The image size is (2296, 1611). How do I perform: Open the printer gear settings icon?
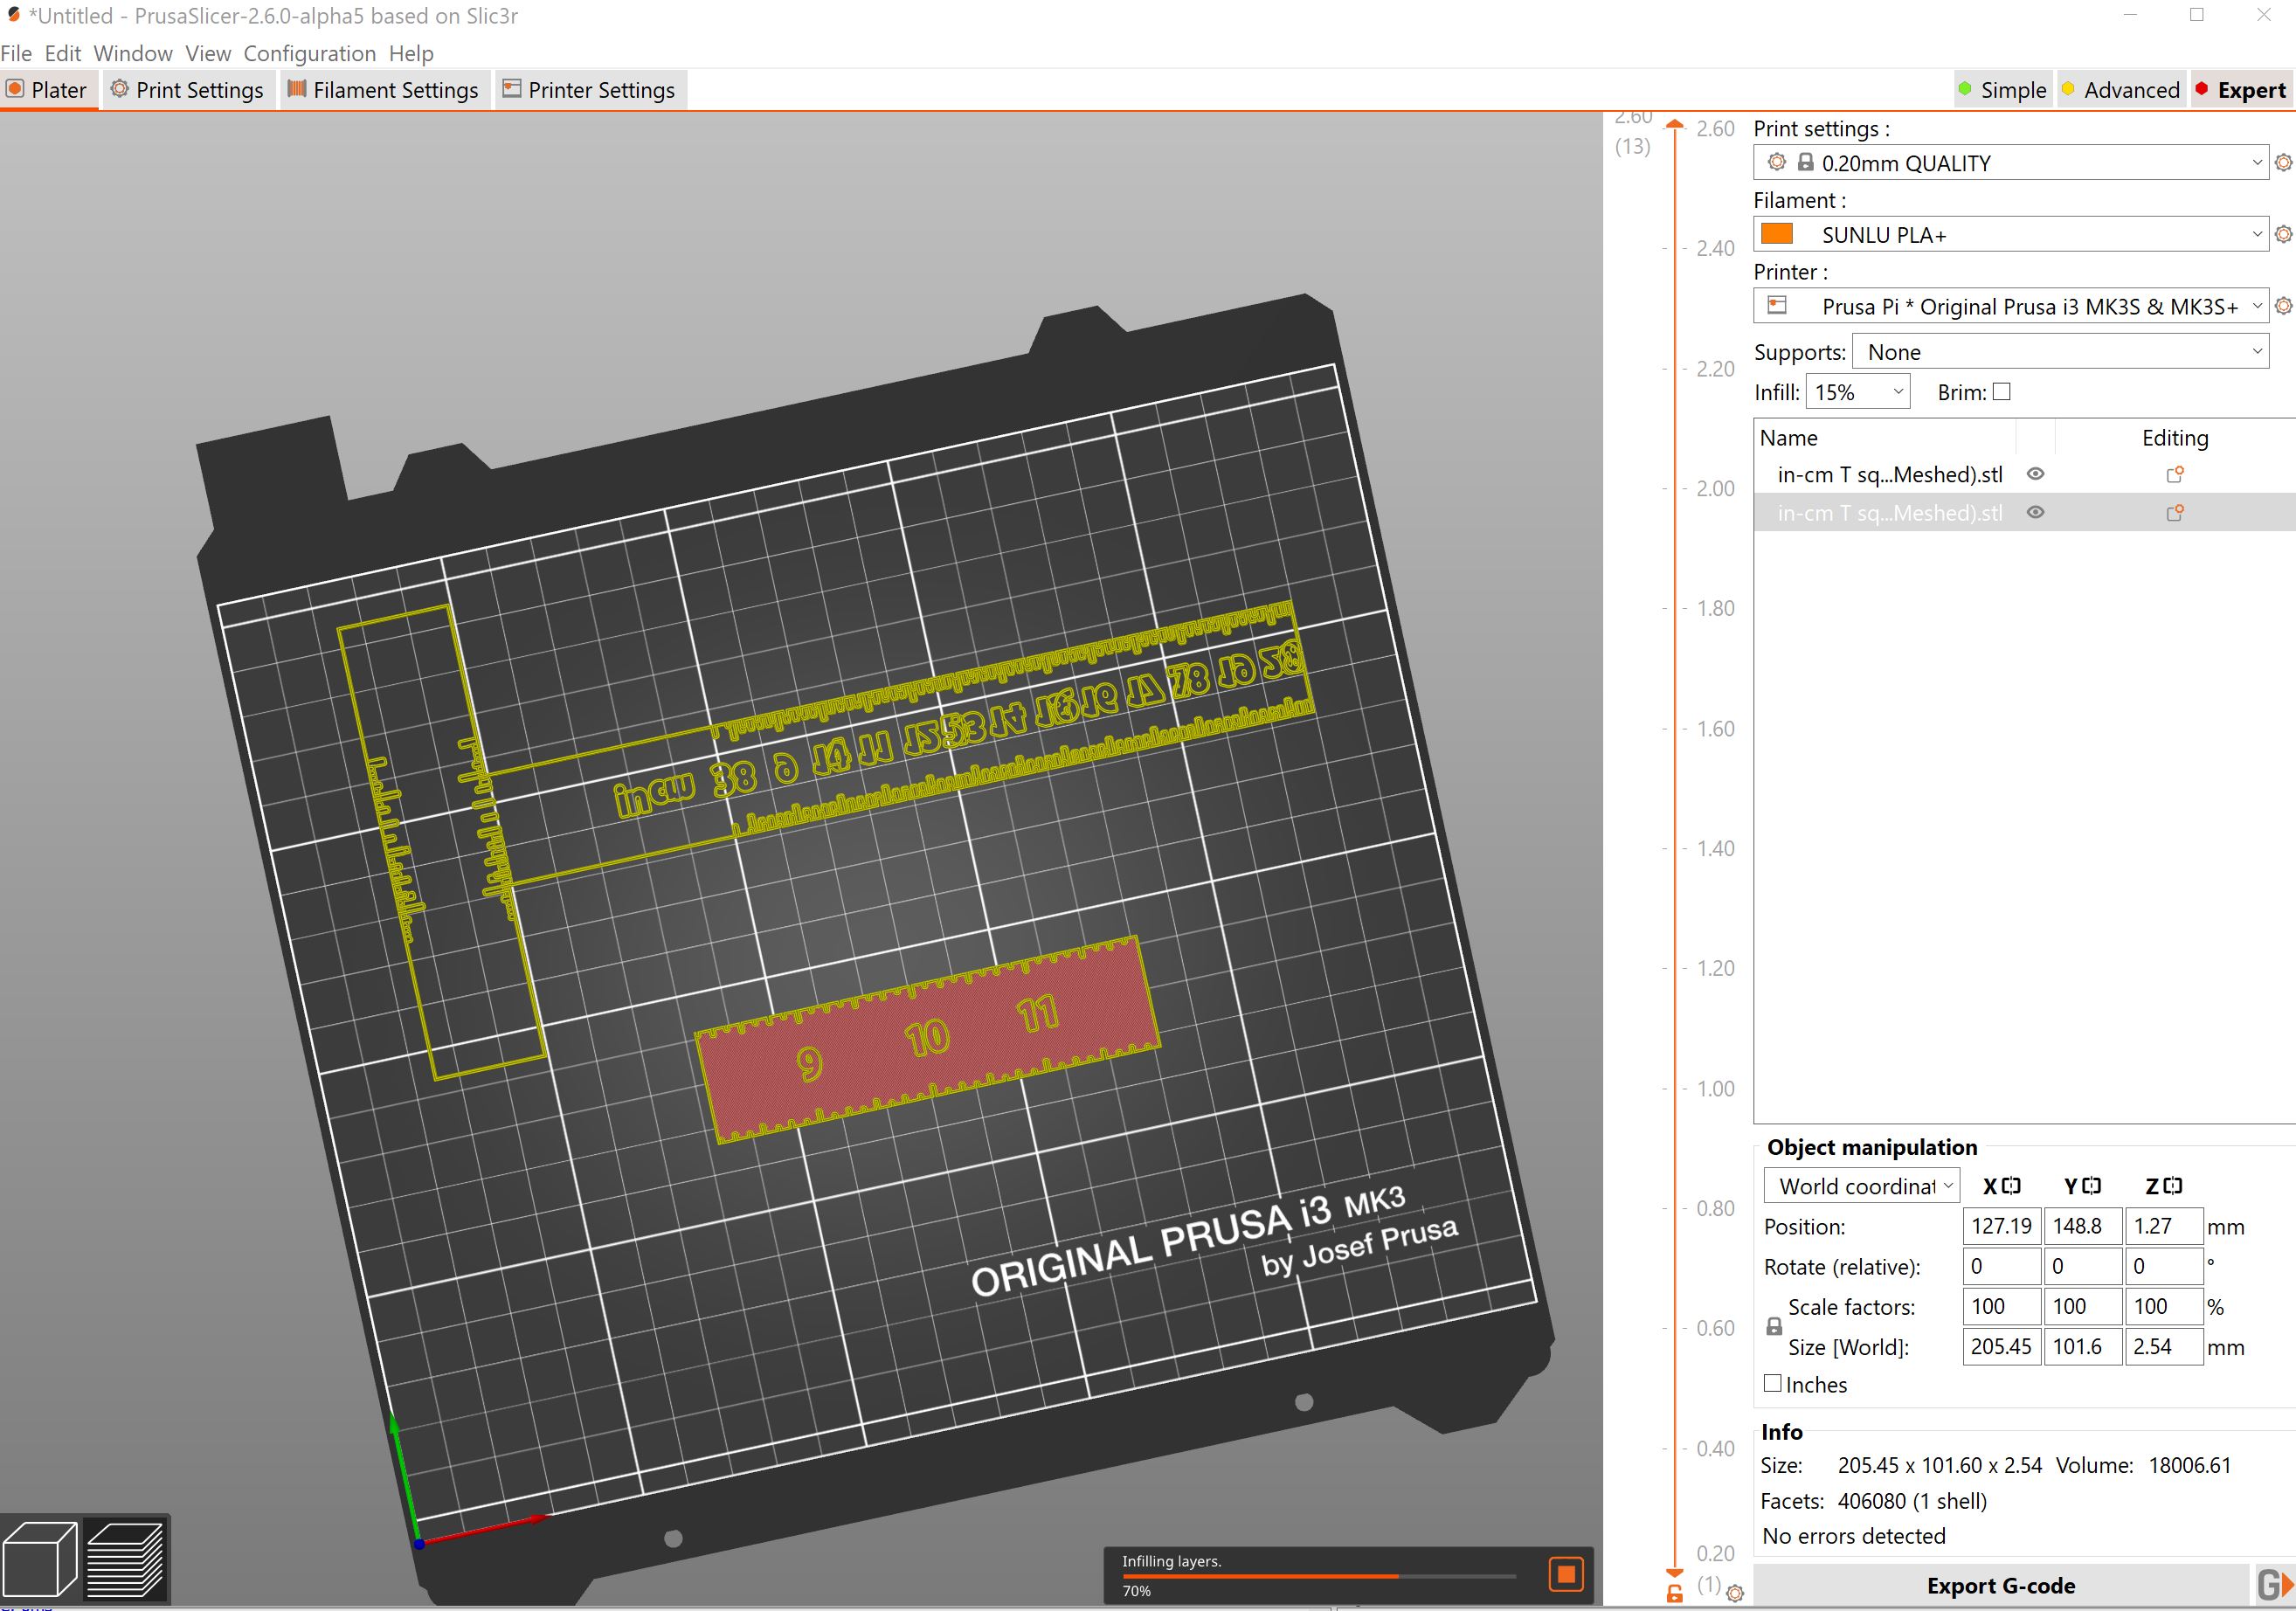(x=2283, y=306)
